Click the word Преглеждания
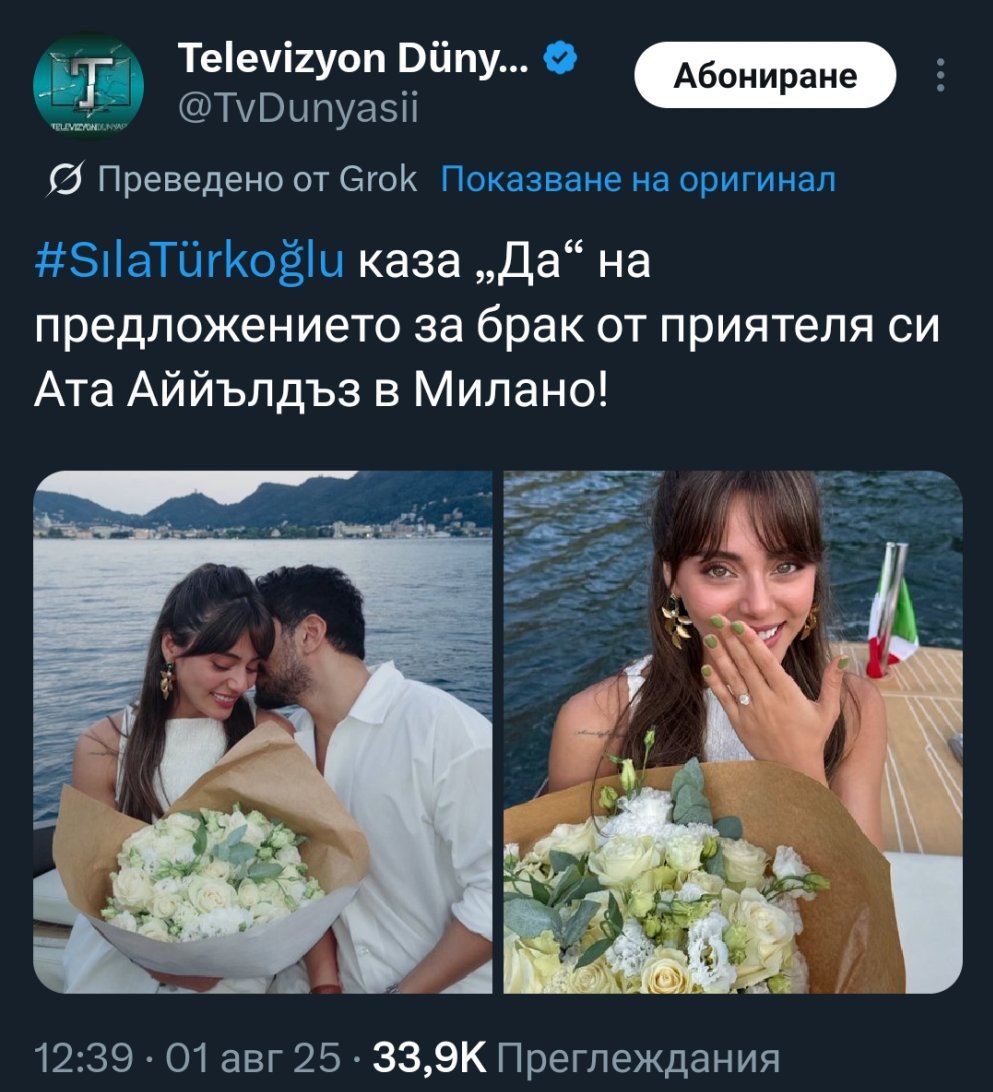Viewport: 993px width, 1092px height. [639, 1059]
